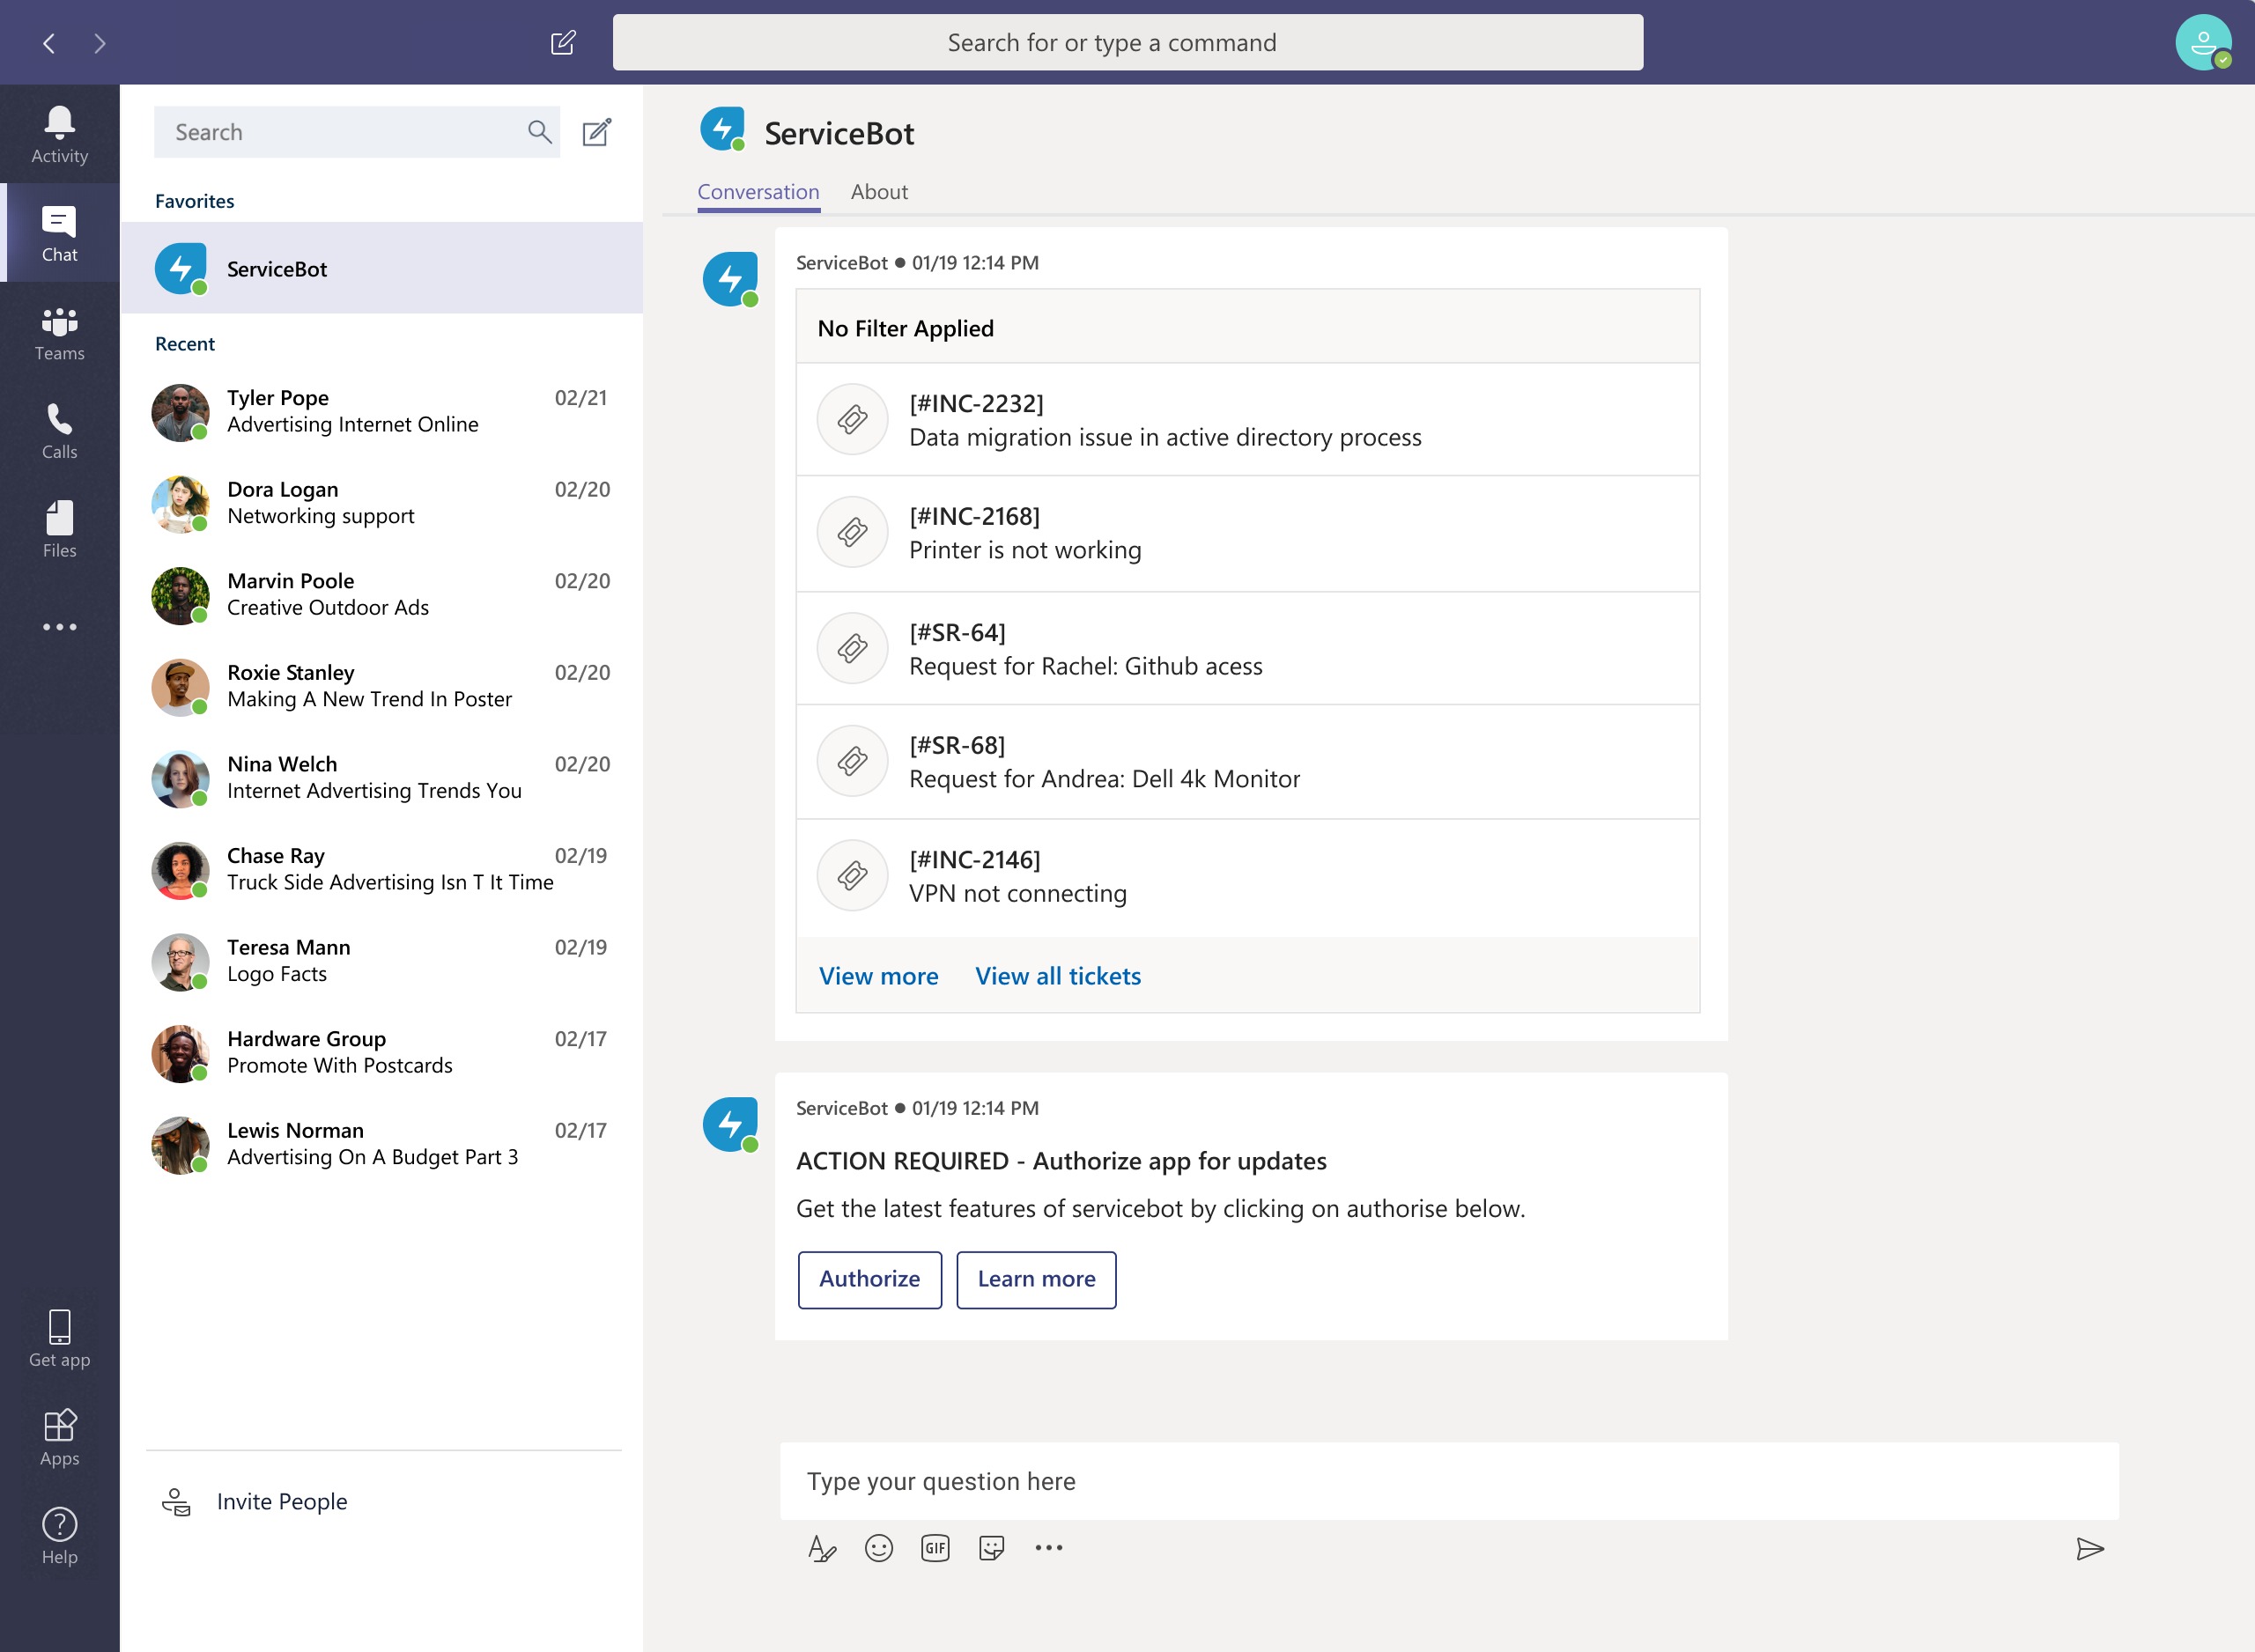Click the Type your question here box
Screen dimensions: 2255x1652
point(1448,1481)
